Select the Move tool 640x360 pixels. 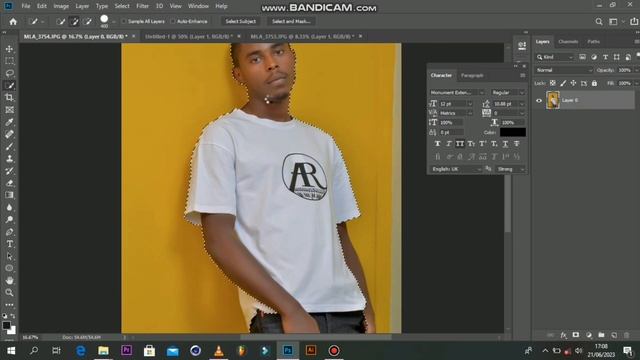[x=9, y=49]
